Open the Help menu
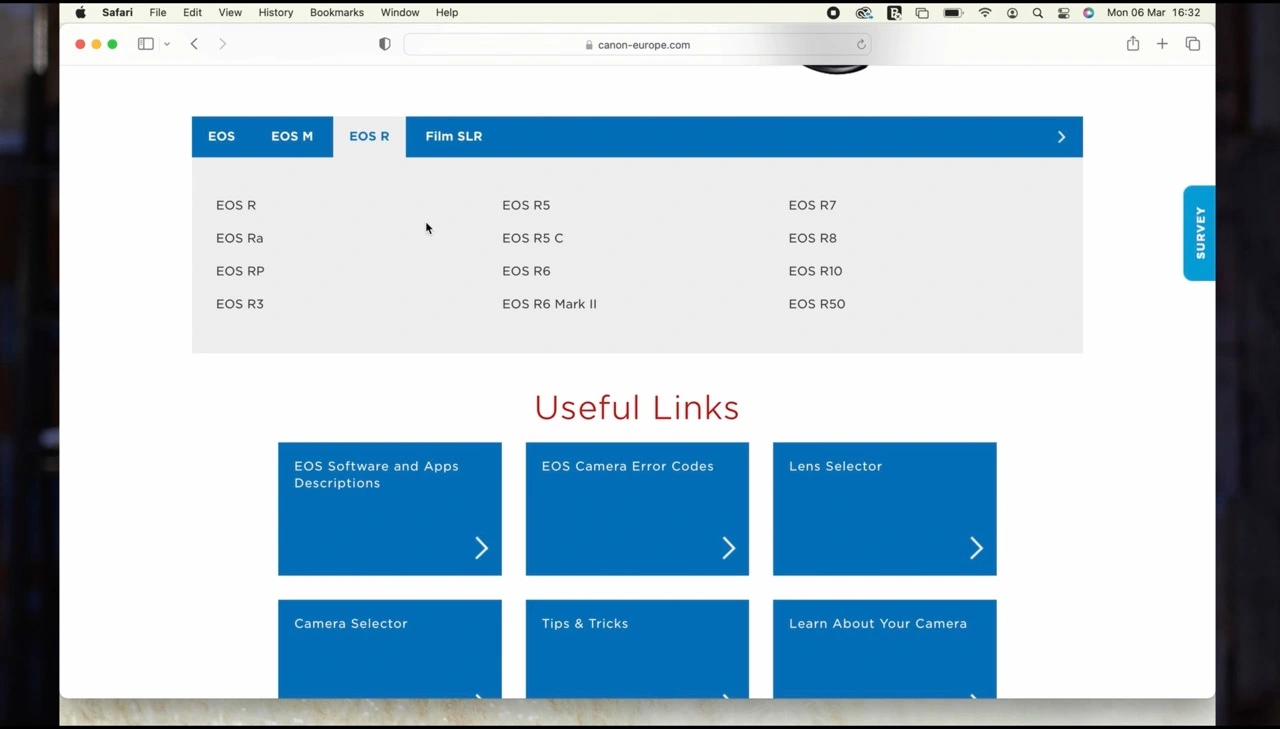1280x729 pixels. click(x=447, y=13)
